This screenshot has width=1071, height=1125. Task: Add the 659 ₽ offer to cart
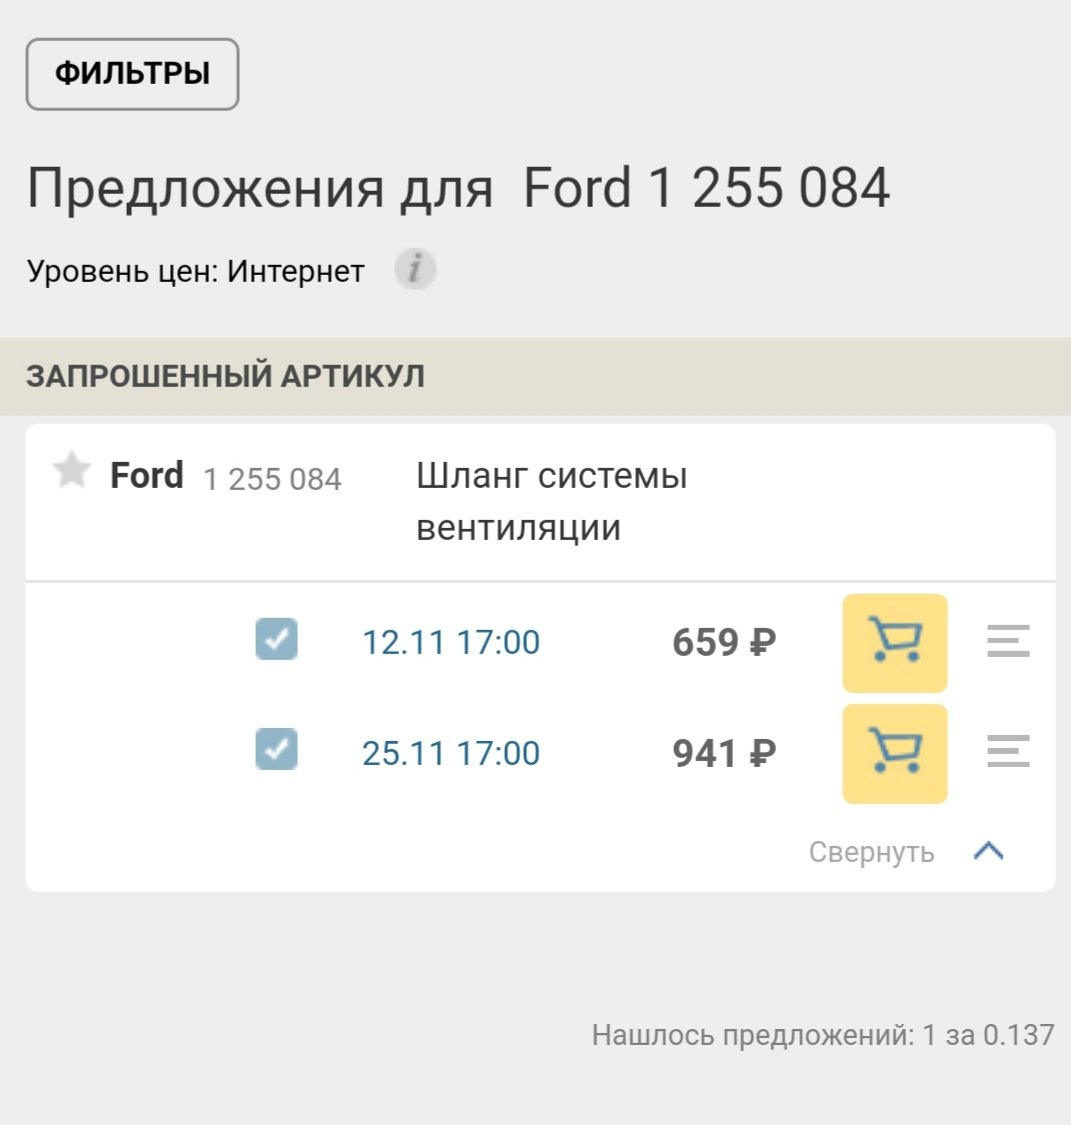tap(895, 643)
